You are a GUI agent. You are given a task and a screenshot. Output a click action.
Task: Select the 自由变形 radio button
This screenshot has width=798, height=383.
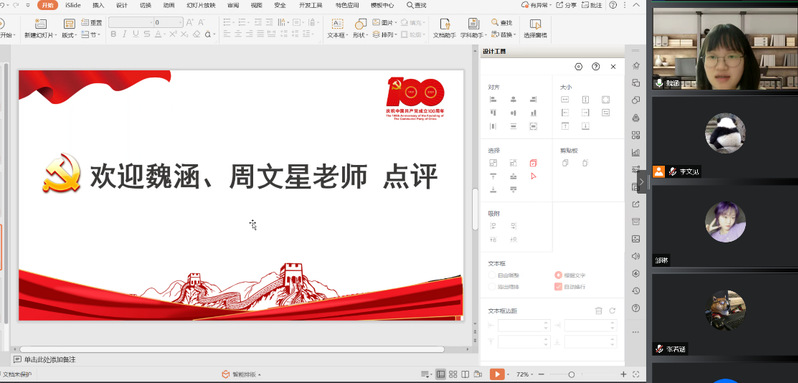(492, 275)
